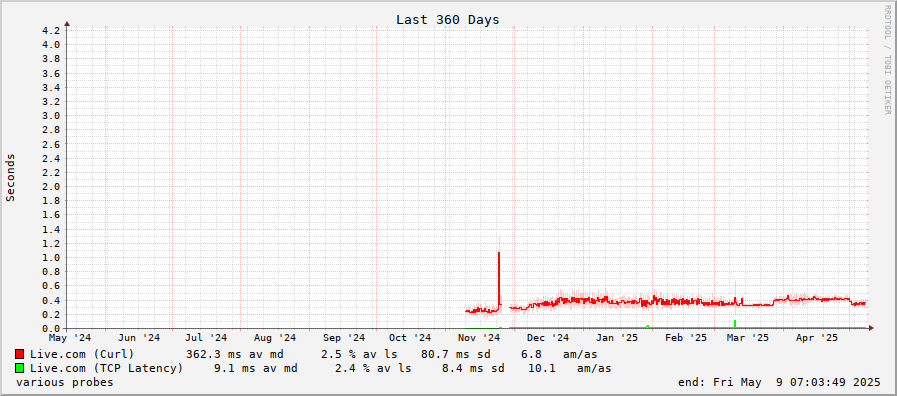The height and width of the screenshot is (396, 897).
Task: Click the tall red spike in November '24
Action: click(499, 279)
